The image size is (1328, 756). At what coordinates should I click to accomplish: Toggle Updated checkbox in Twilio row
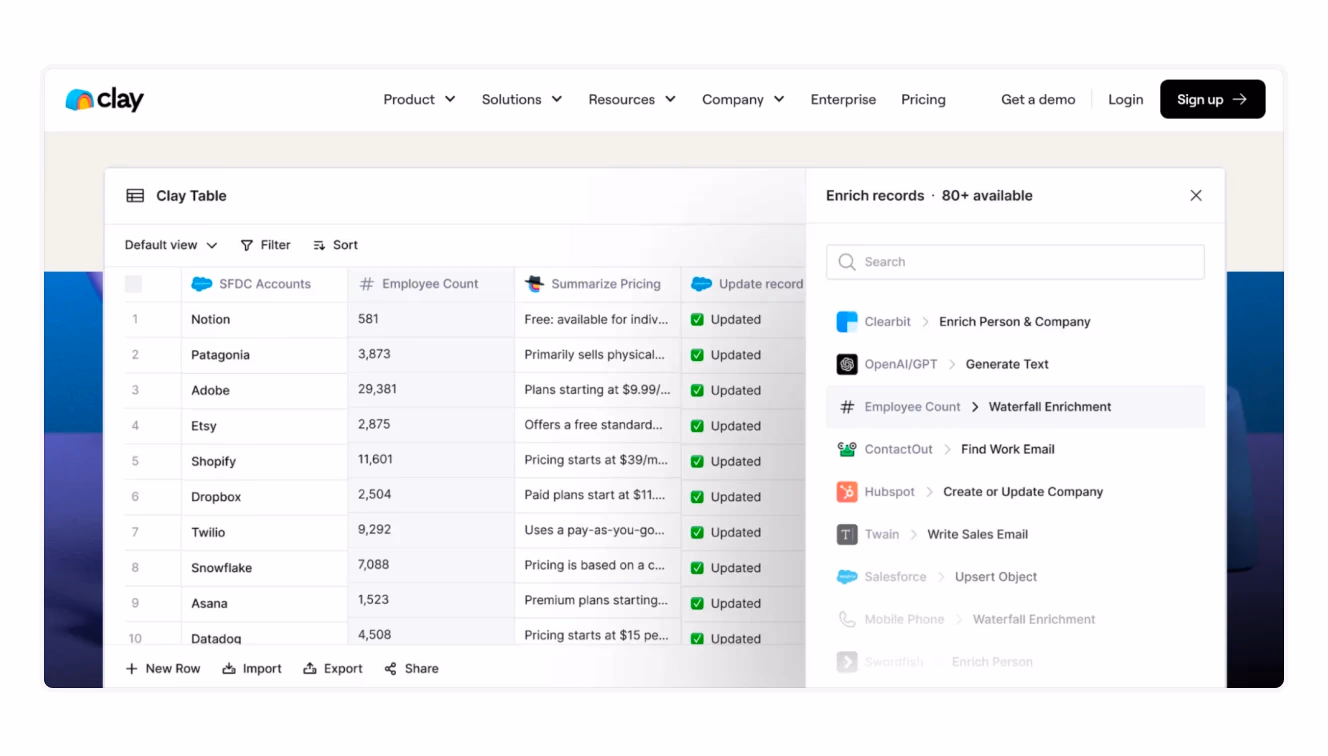697,533
